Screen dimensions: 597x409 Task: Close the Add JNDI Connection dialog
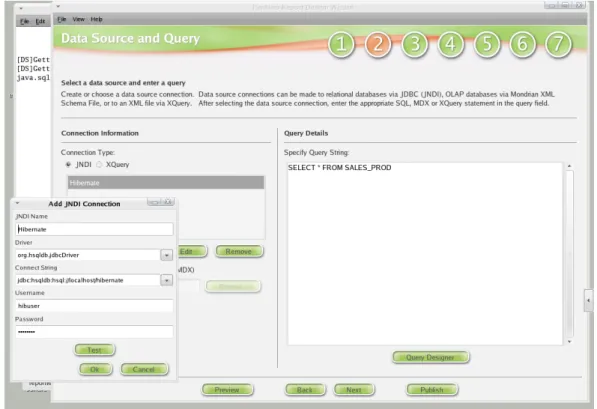point(169,202)
